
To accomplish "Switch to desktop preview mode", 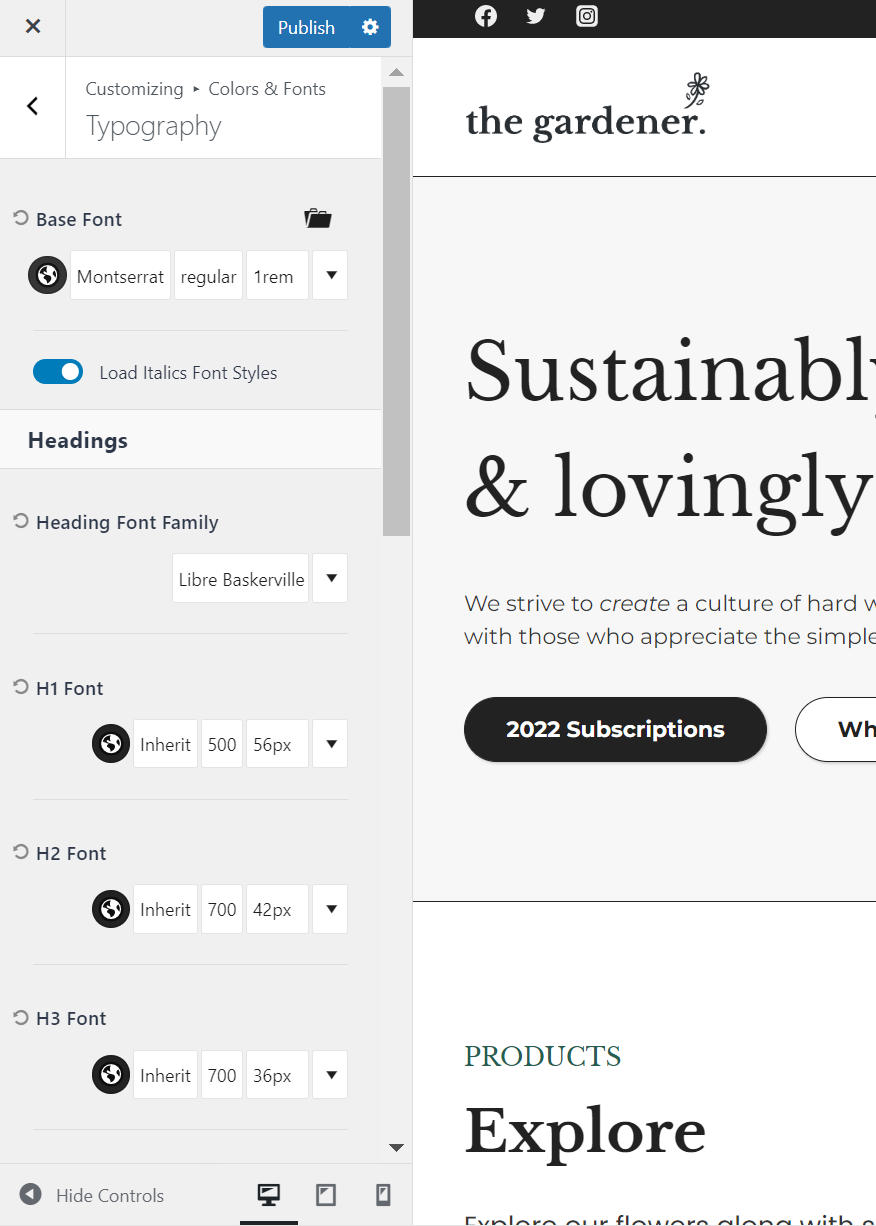I will 269,1194.
